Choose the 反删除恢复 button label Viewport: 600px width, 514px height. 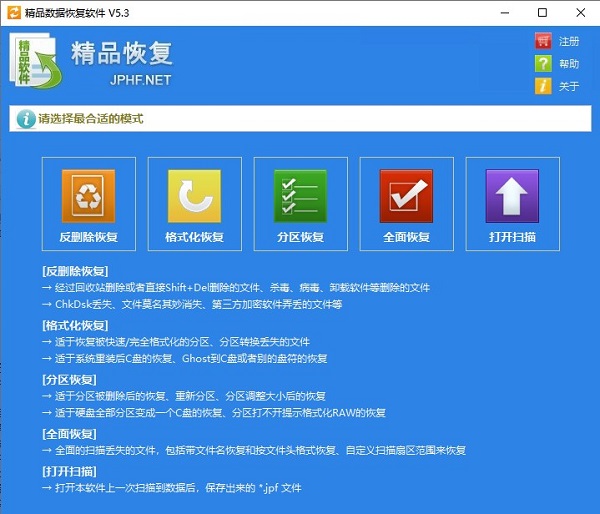[x=88, y=237]
